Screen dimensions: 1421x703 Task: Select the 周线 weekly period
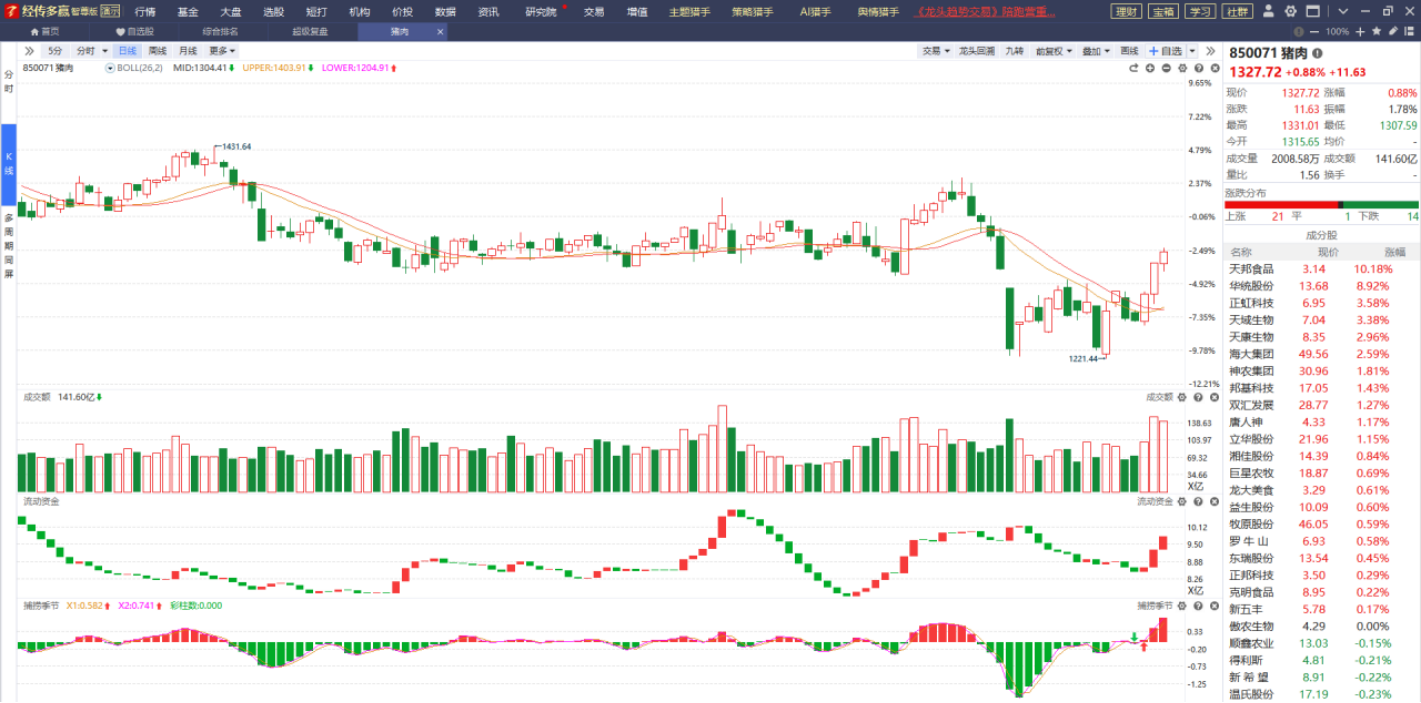158,50
